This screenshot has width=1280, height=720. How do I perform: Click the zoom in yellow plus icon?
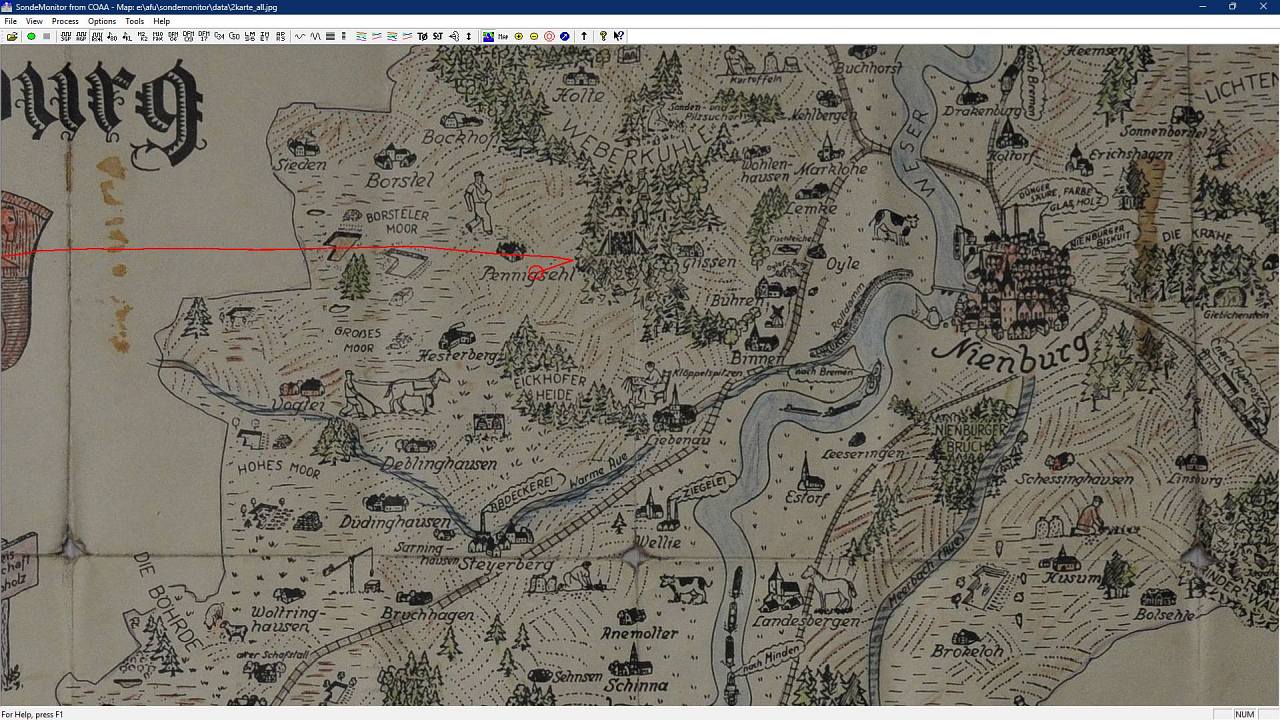[518, 36]
